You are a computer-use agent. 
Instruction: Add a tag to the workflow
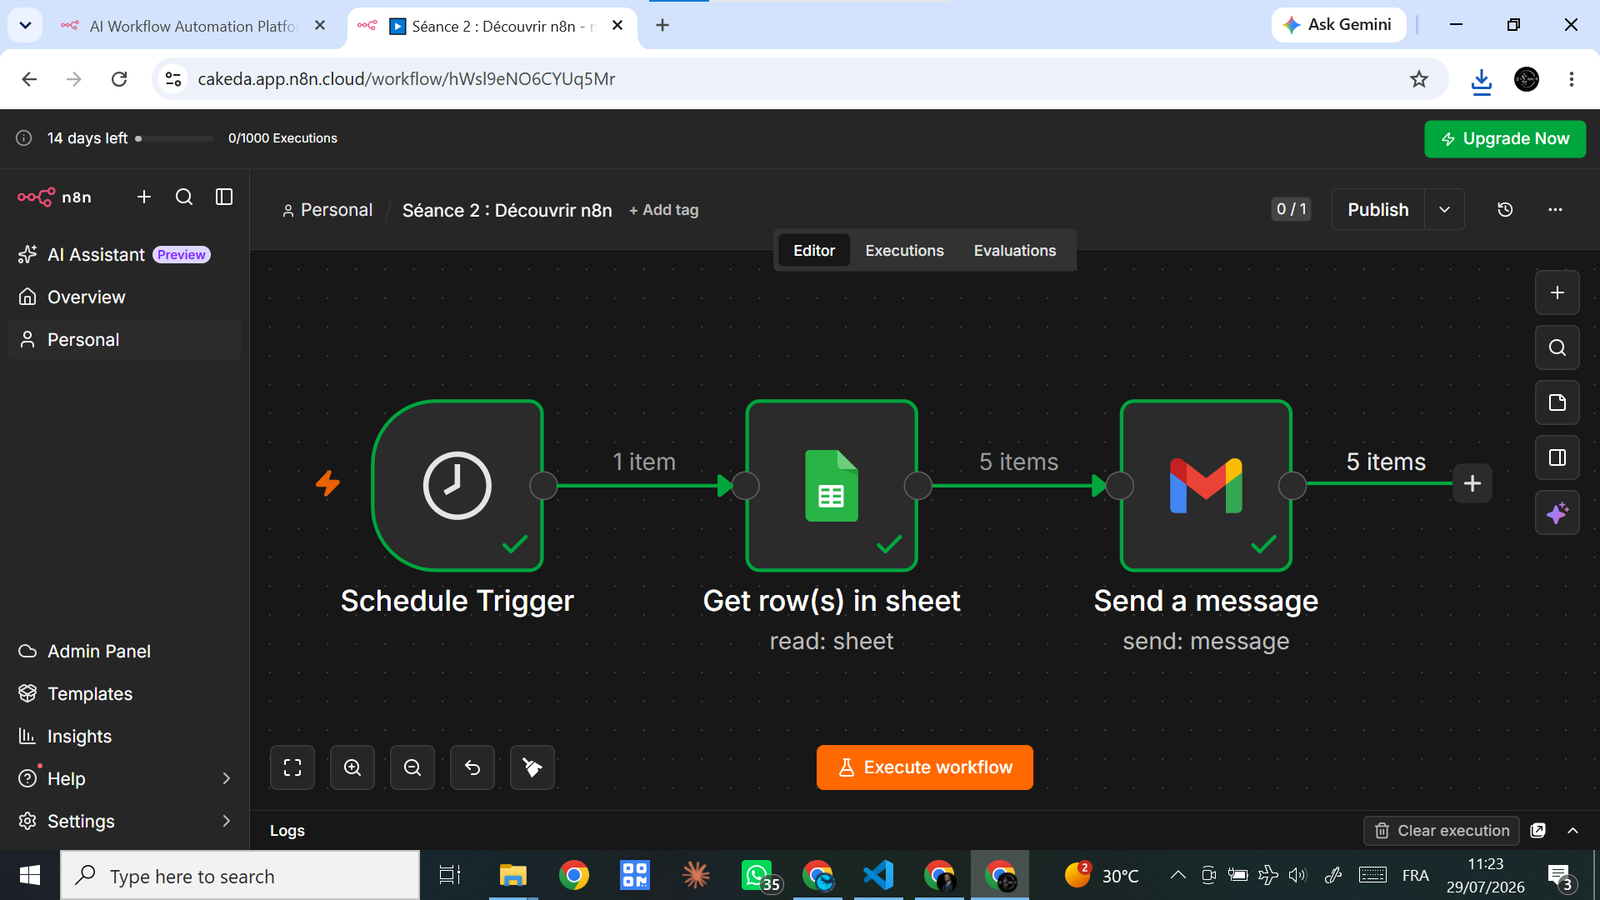(664, 210)
